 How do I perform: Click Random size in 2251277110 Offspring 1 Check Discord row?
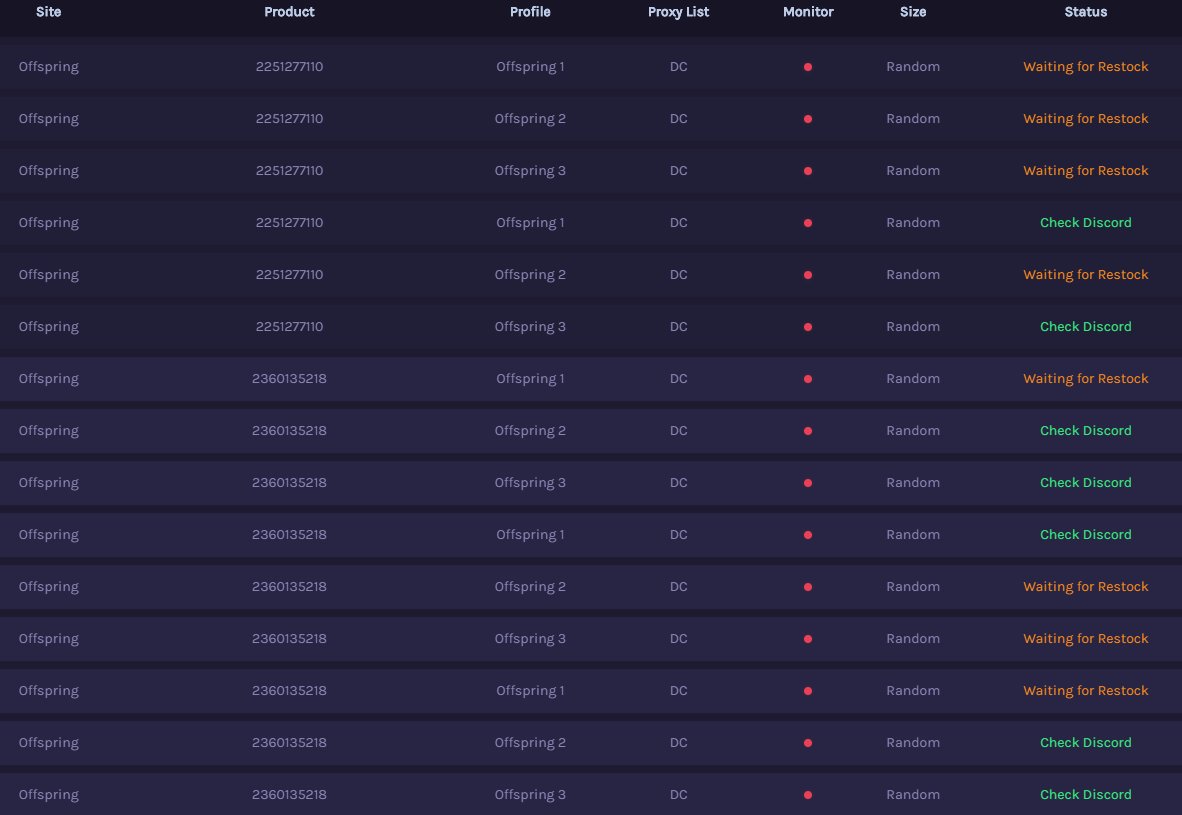[x=913, y=222]
